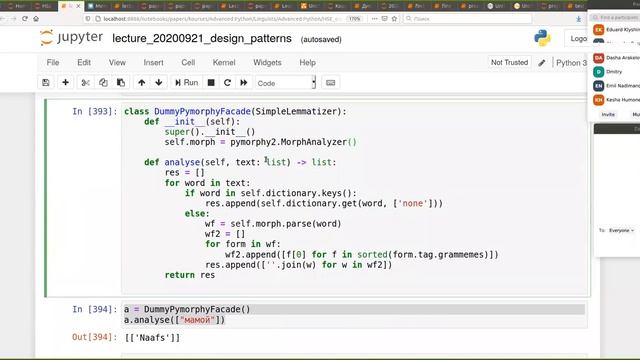Run the selected cell
Image resolution: width=640 pixels, height=360 pixels.
pos(187,83)
